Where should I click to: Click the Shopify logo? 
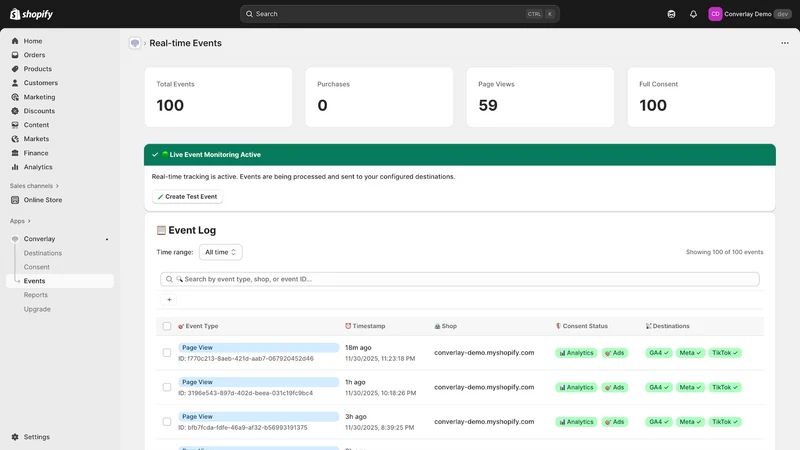pyautogui.click(x=31, y=14)
